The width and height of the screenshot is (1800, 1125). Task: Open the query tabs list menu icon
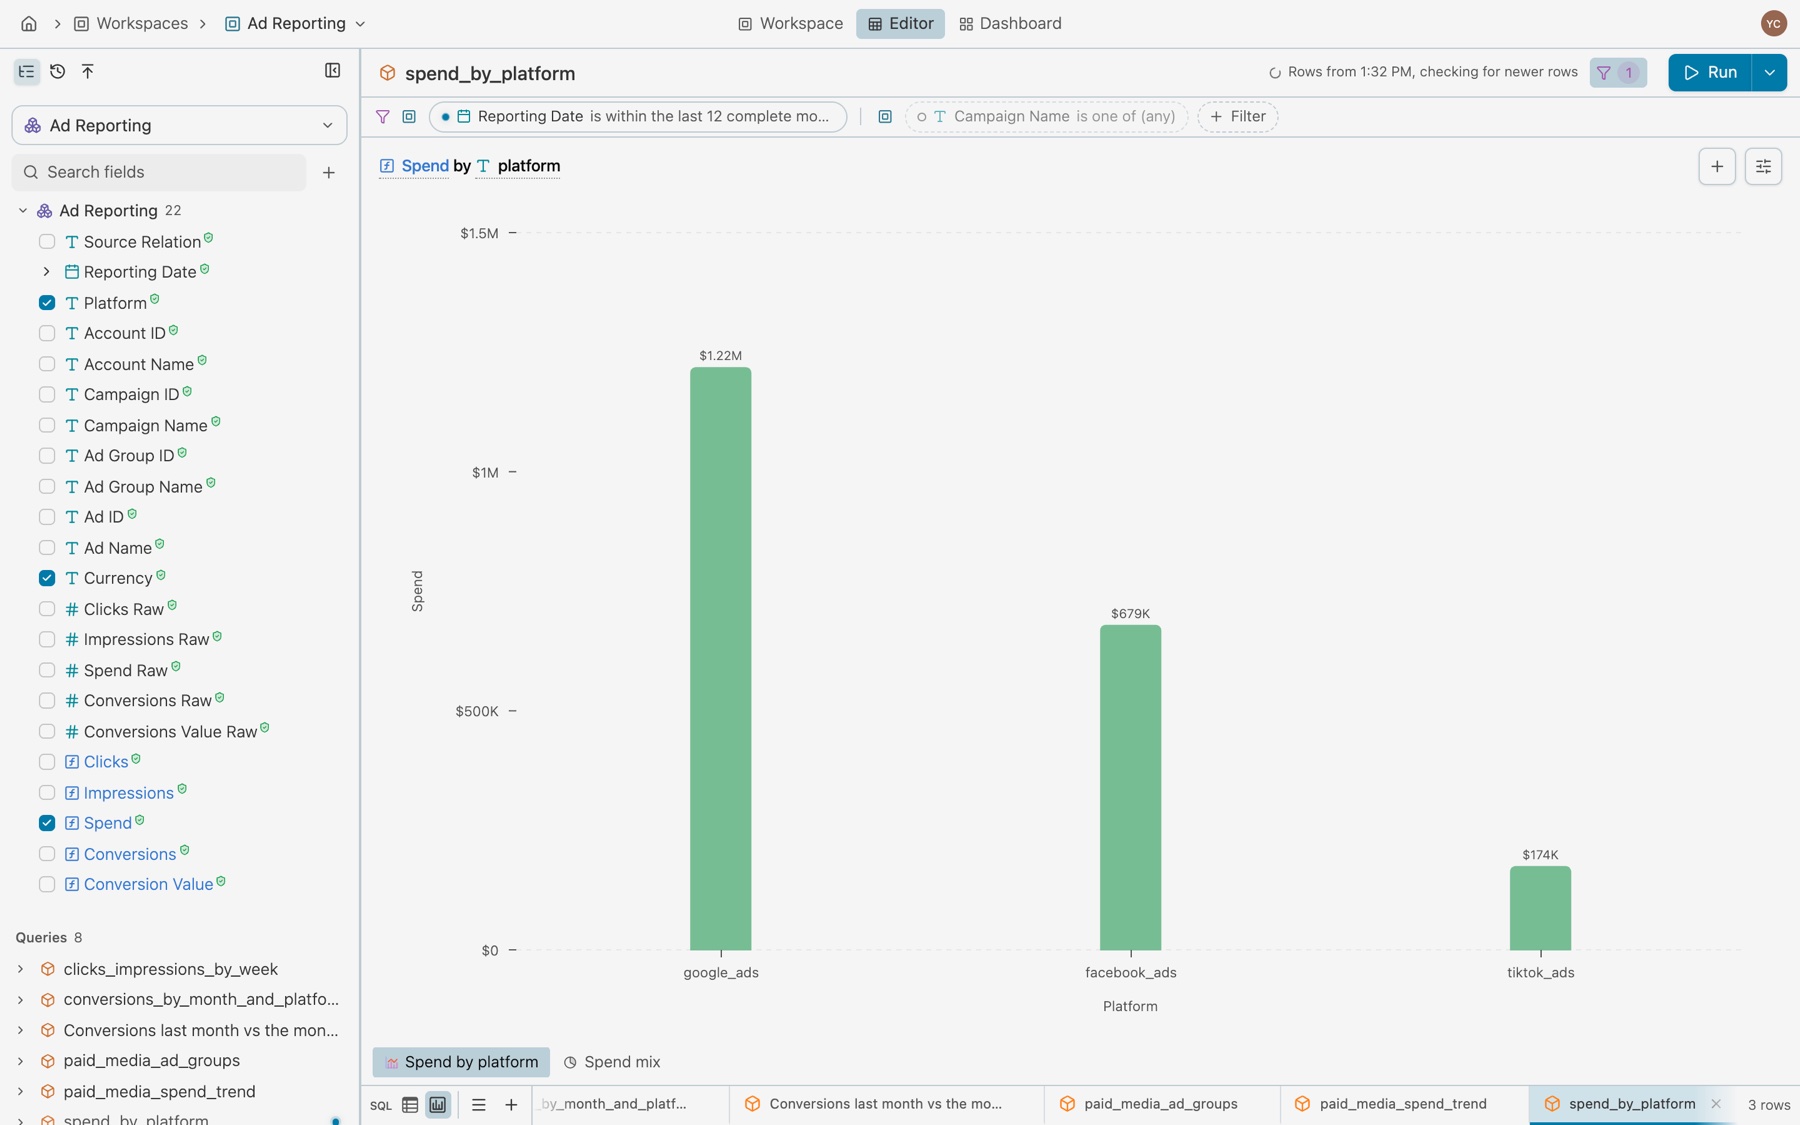(479, 1105)
